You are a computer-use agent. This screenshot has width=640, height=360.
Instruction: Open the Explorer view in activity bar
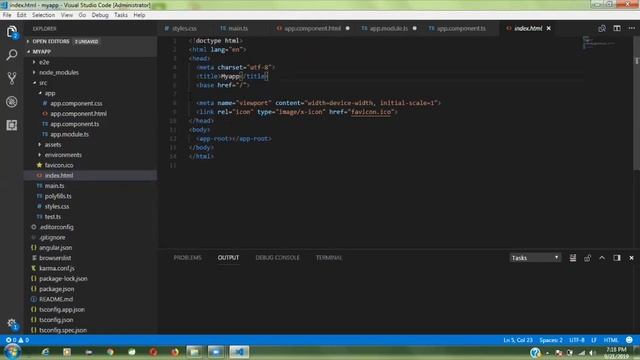pos(11,32)
